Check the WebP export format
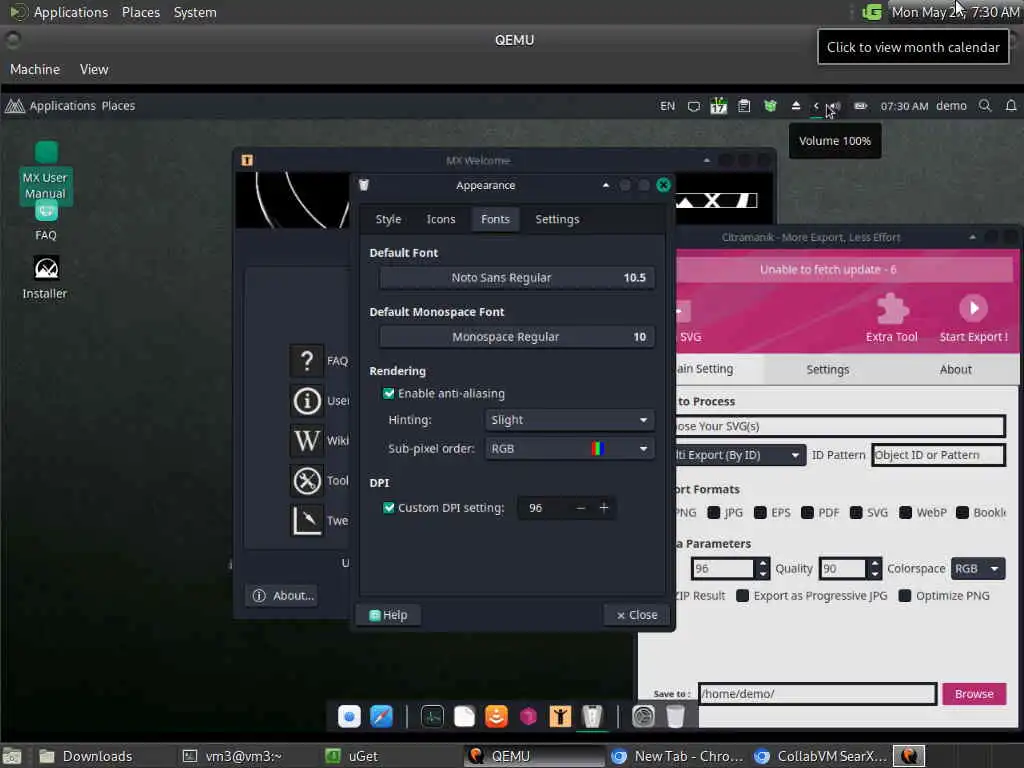 (x=905, y=513)
